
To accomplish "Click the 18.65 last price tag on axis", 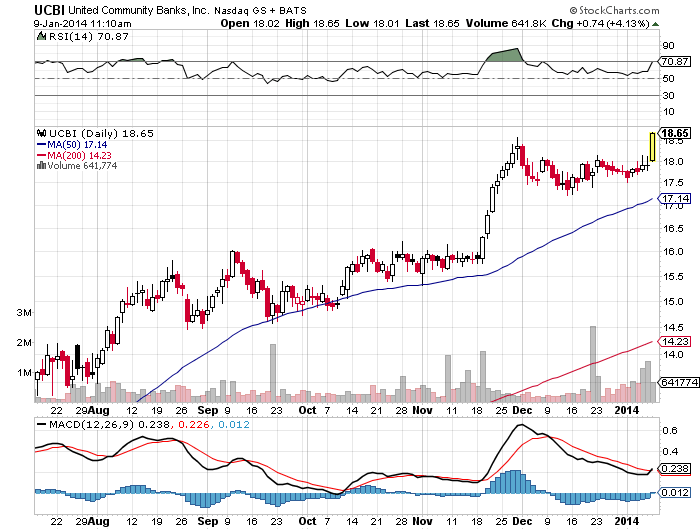I will (675, 133).
